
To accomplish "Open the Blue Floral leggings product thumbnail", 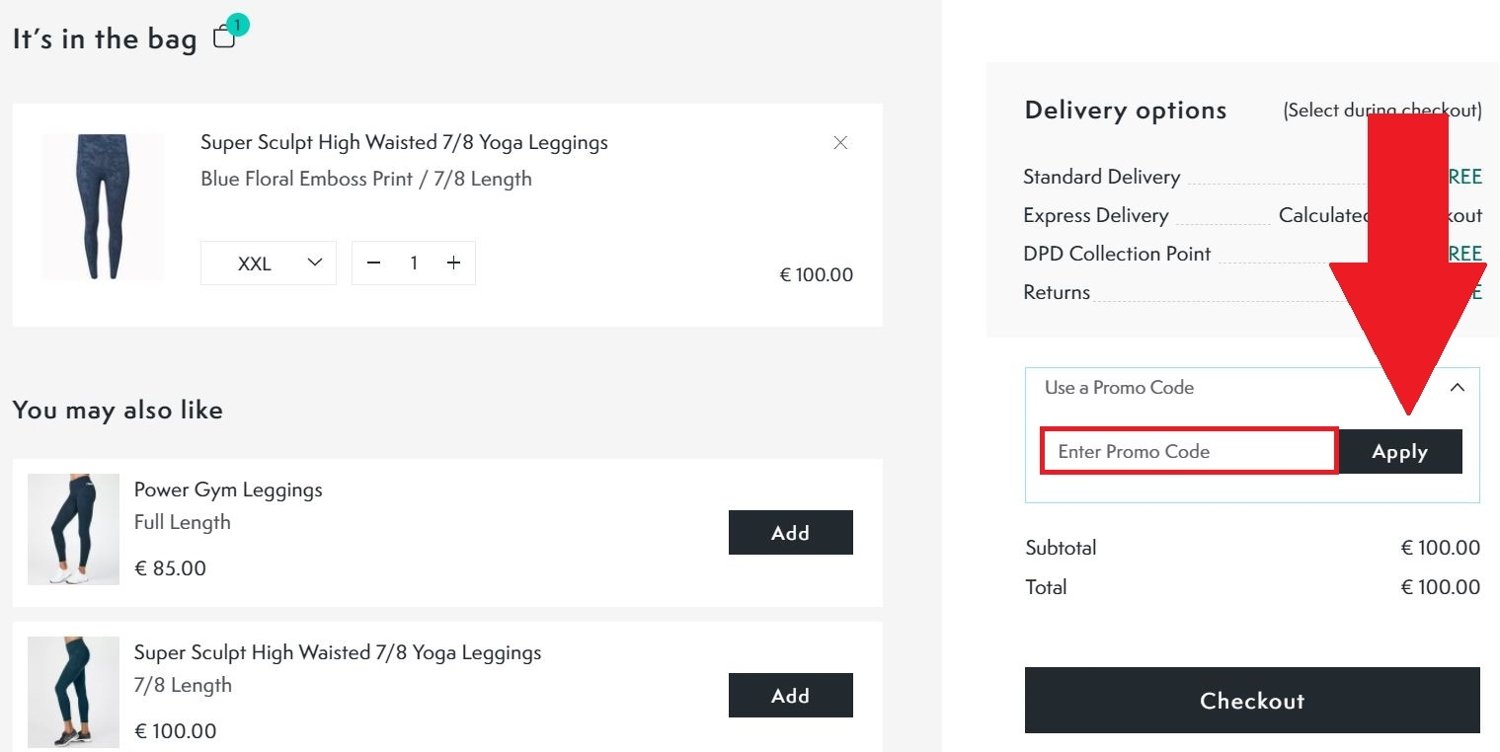I will (x=103, y=207).
